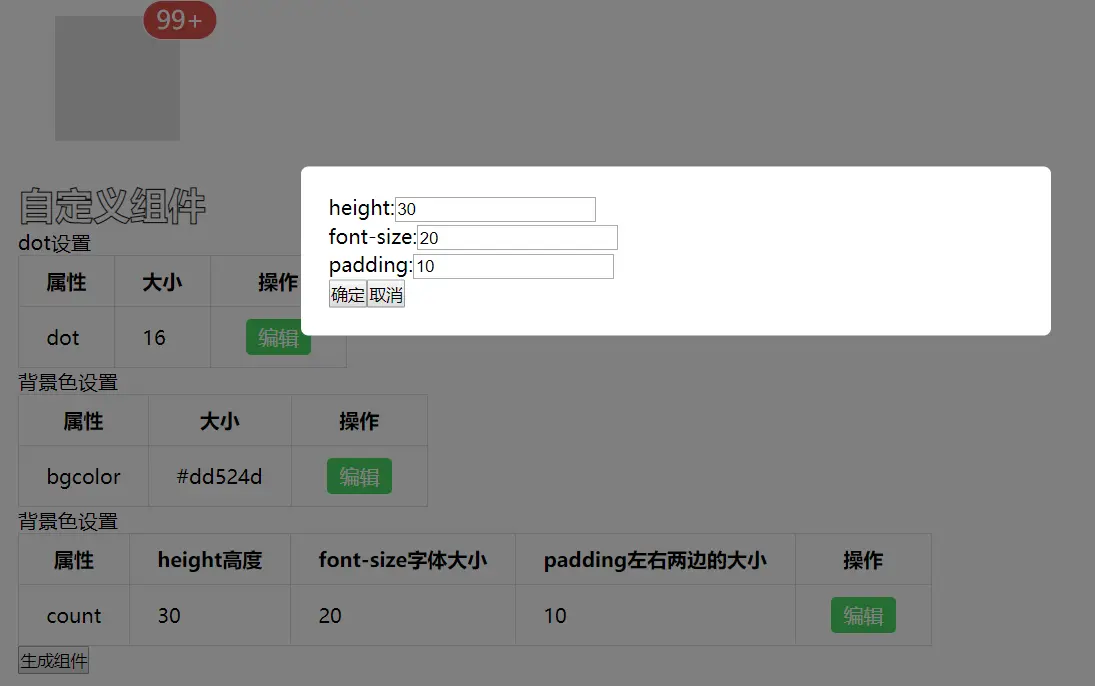Viewport: 1095px width, 686px height.
Task: Click 操作 header in count table
Action: (863, 560)
